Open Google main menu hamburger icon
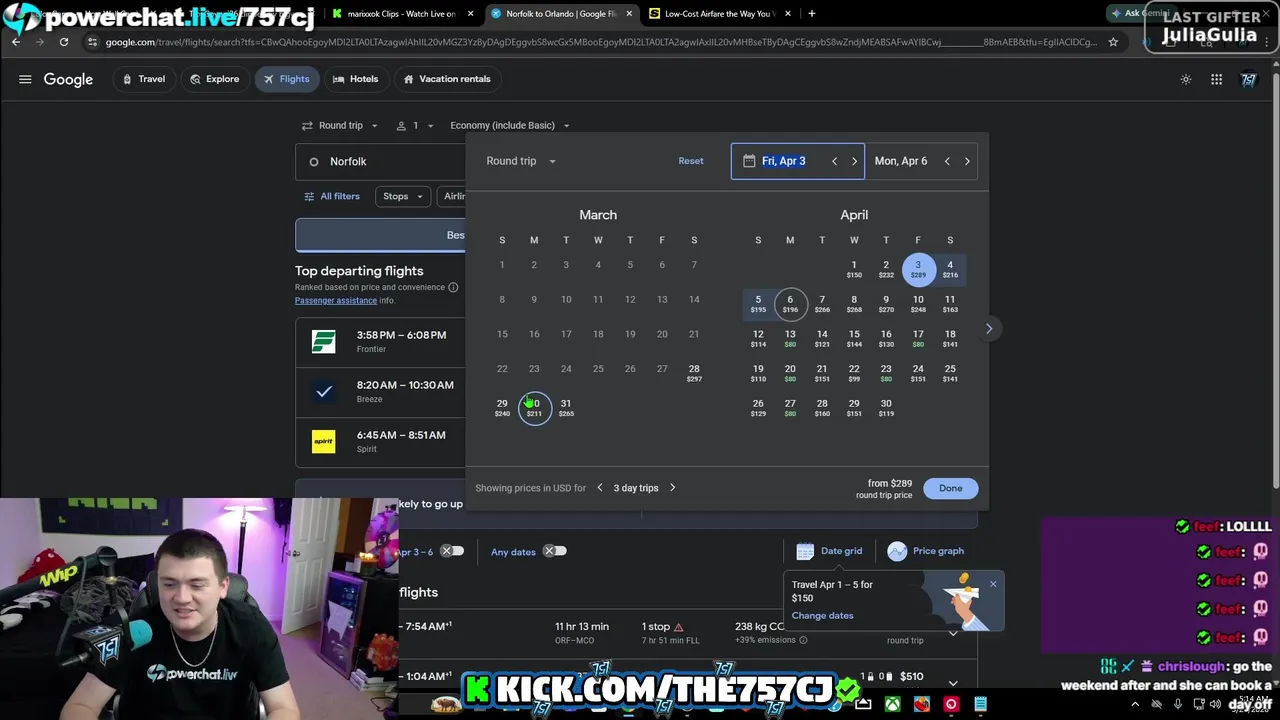 (25, 79)
